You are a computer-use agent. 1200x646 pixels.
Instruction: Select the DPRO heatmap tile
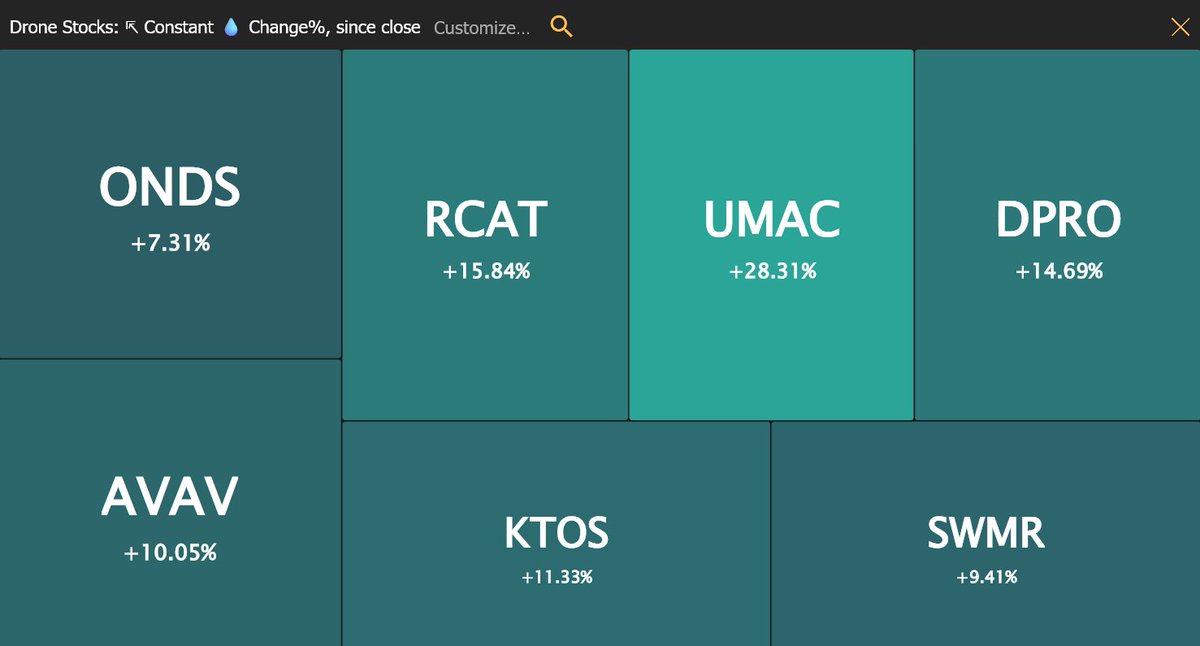click(x=1058, y=235)
